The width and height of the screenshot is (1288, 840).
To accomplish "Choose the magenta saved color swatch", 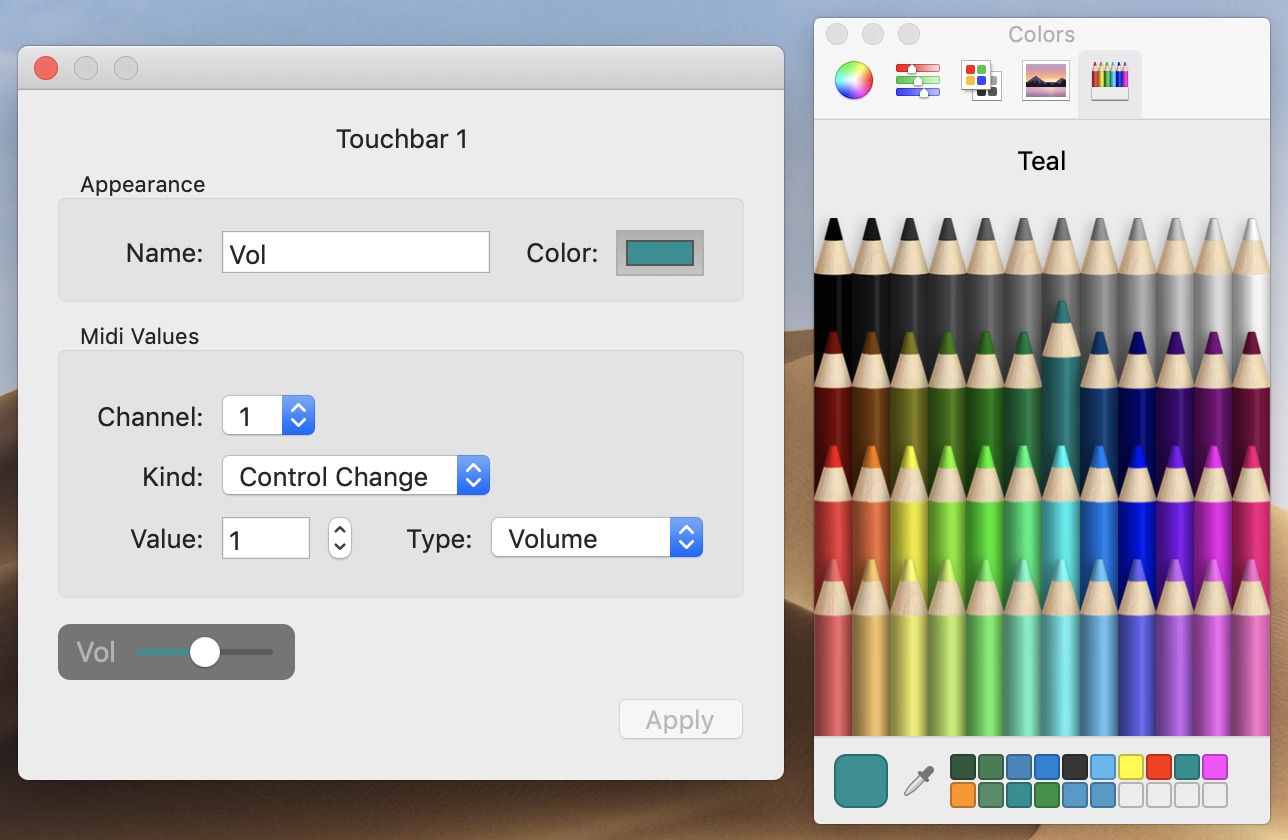I will pos(1215,767).
